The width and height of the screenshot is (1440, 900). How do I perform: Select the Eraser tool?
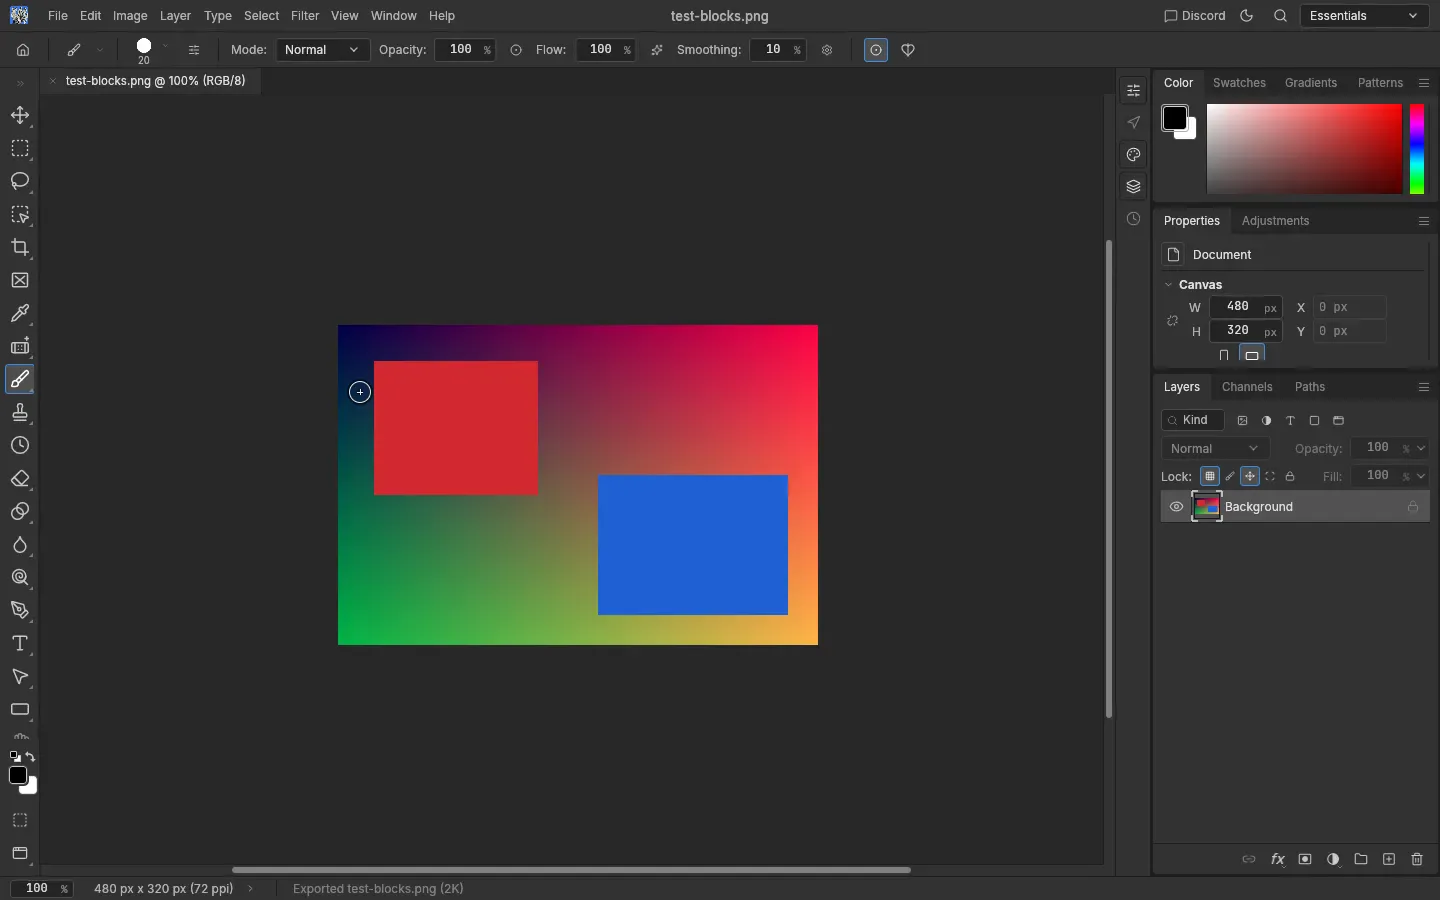pyautogui.click(x=20, y=478)
